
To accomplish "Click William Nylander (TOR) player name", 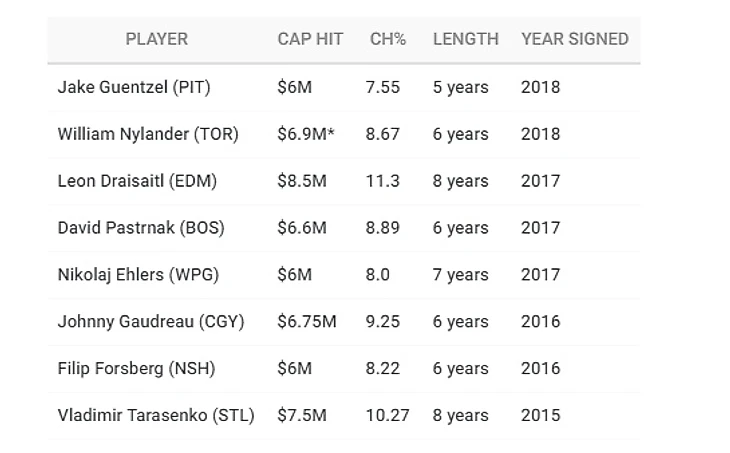I will 148,134.
